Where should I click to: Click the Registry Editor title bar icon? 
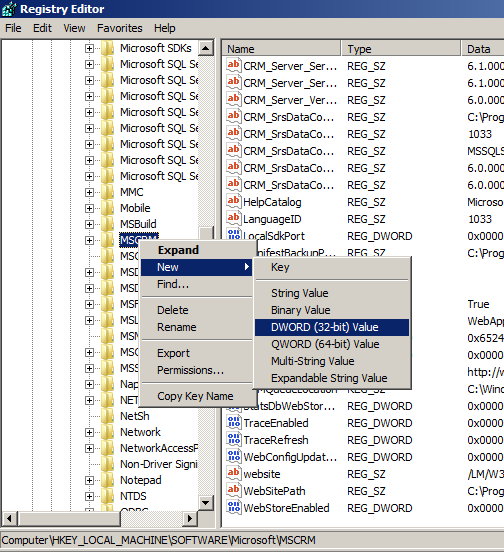(9, 9)
